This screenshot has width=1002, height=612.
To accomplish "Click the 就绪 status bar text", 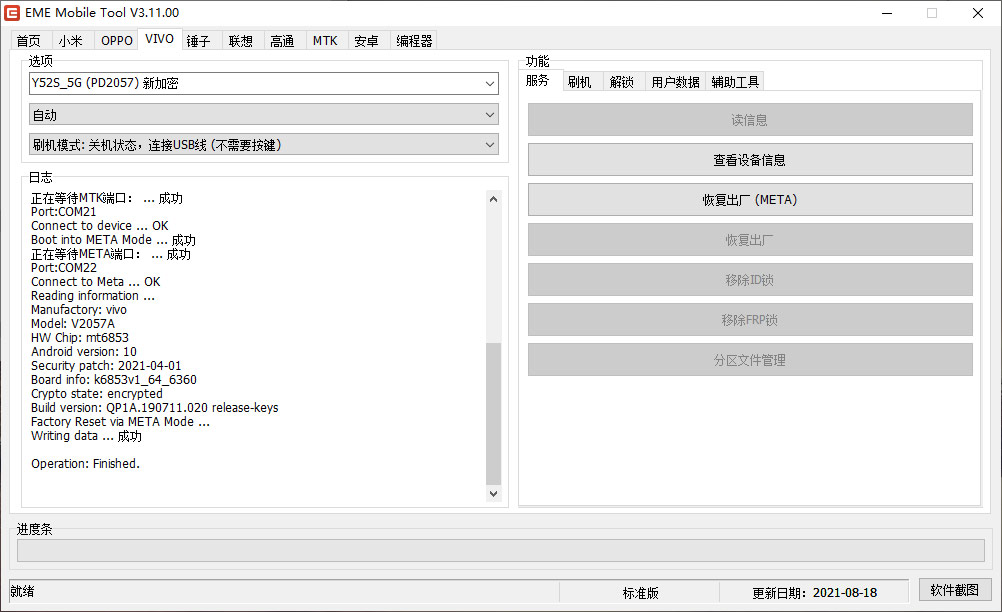I will click(22, 592).
